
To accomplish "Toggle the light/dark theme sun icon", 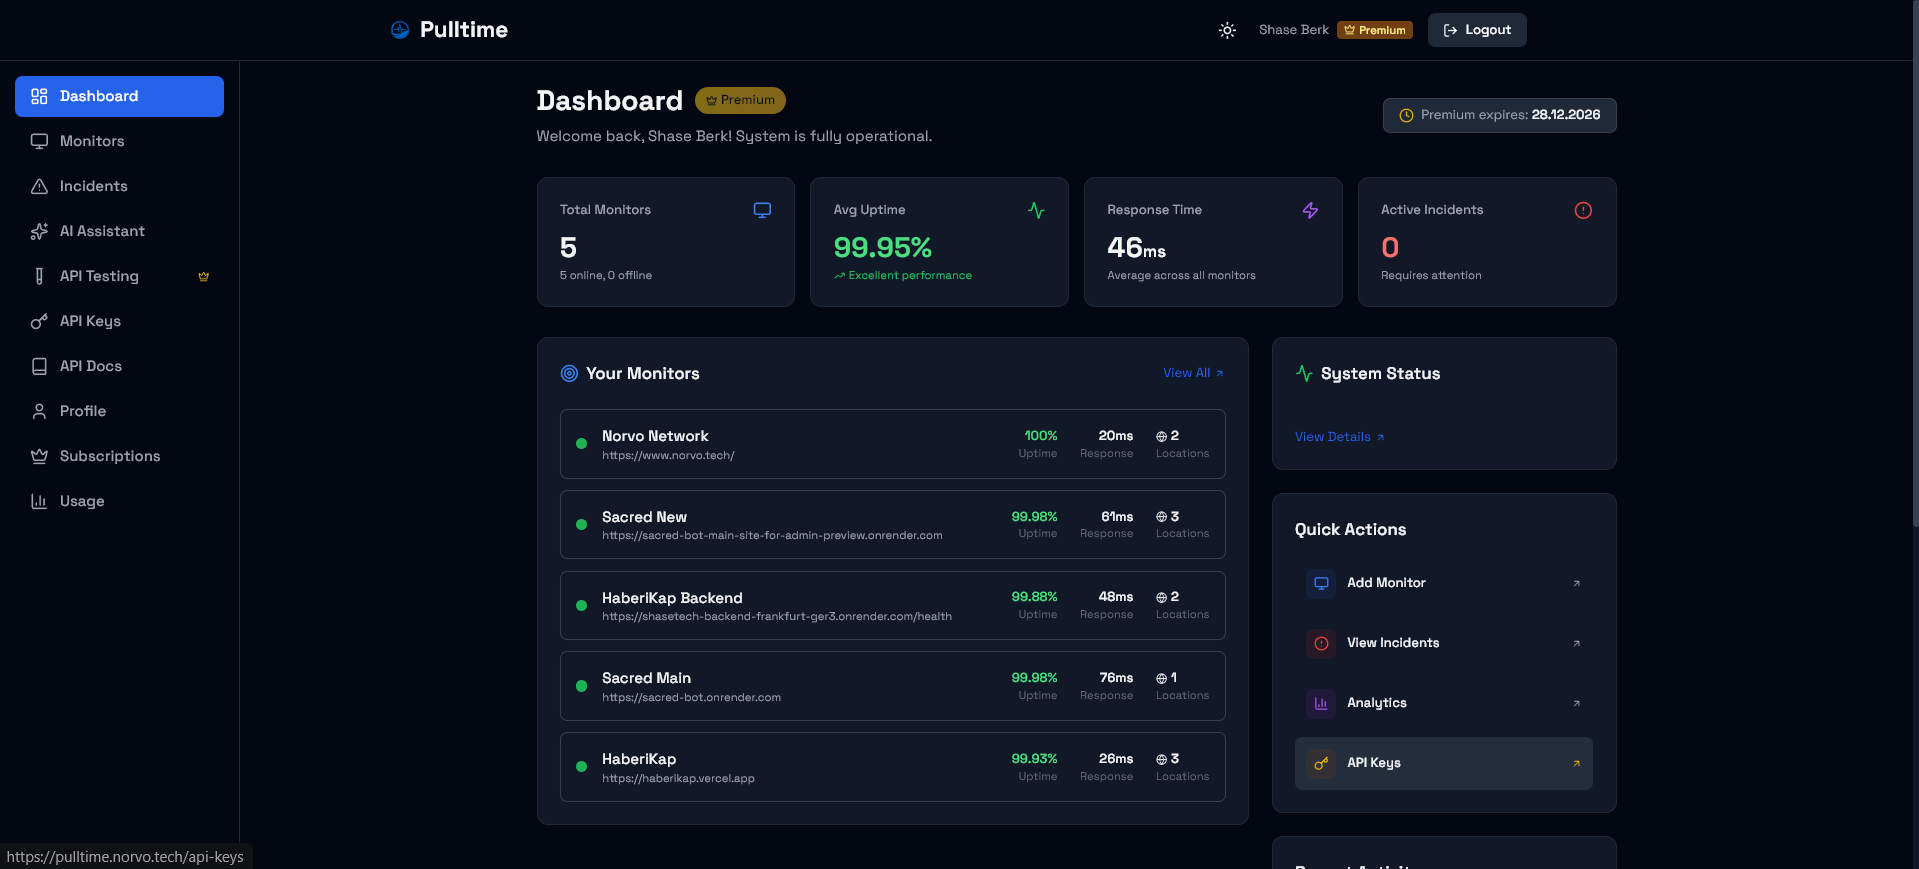I will (x=1227, y=31).
